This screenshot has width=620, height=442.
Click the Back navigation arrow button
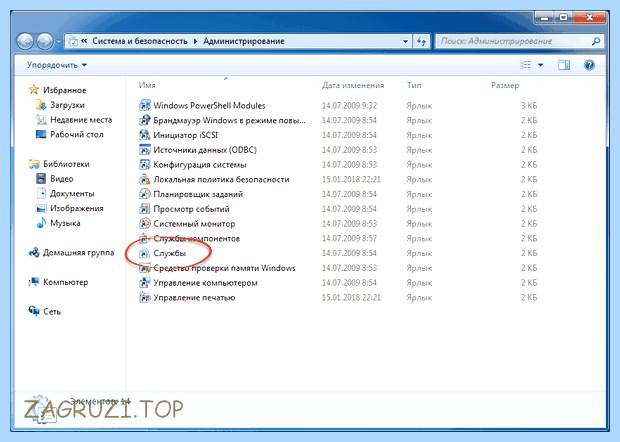pyautogui.click(x=25, y=41)
